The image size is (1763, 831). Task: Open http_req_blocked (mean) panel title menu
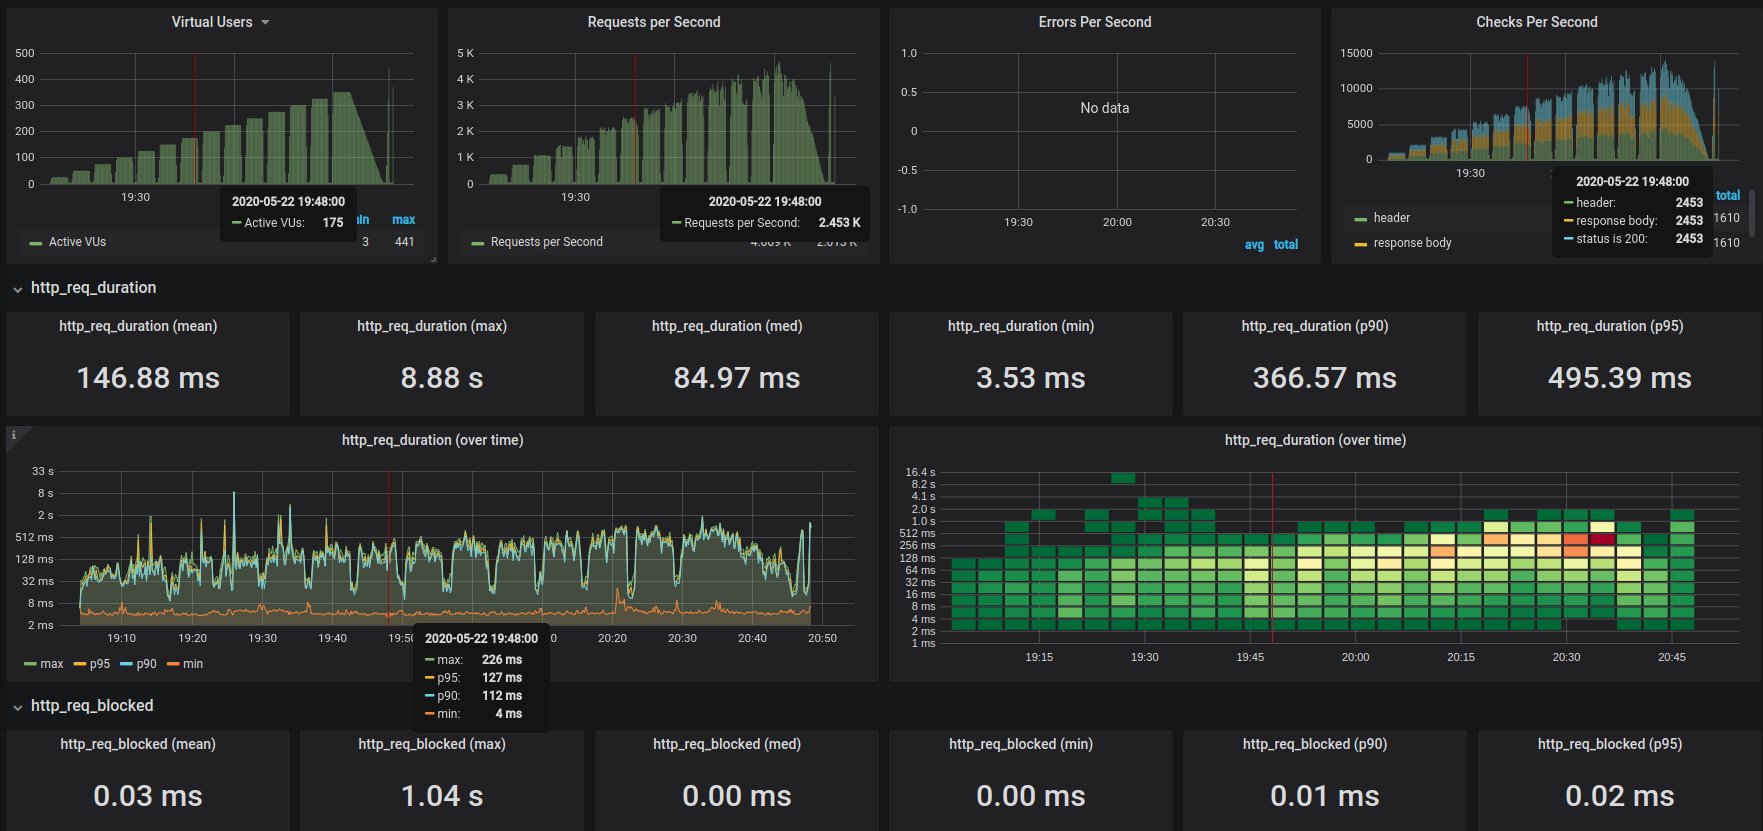138,744
